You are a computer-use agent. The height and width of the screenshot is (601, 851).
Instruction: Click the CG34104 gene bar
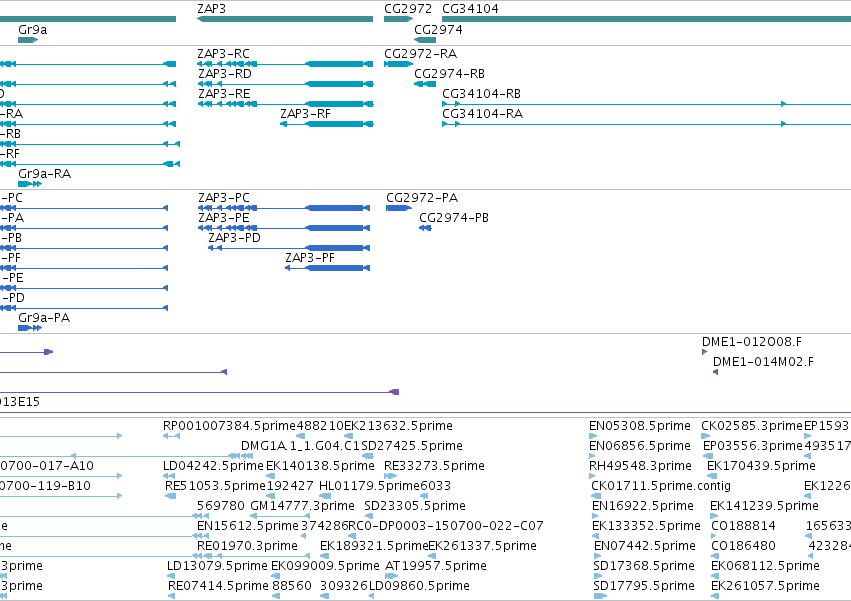[x=646, y=19]
